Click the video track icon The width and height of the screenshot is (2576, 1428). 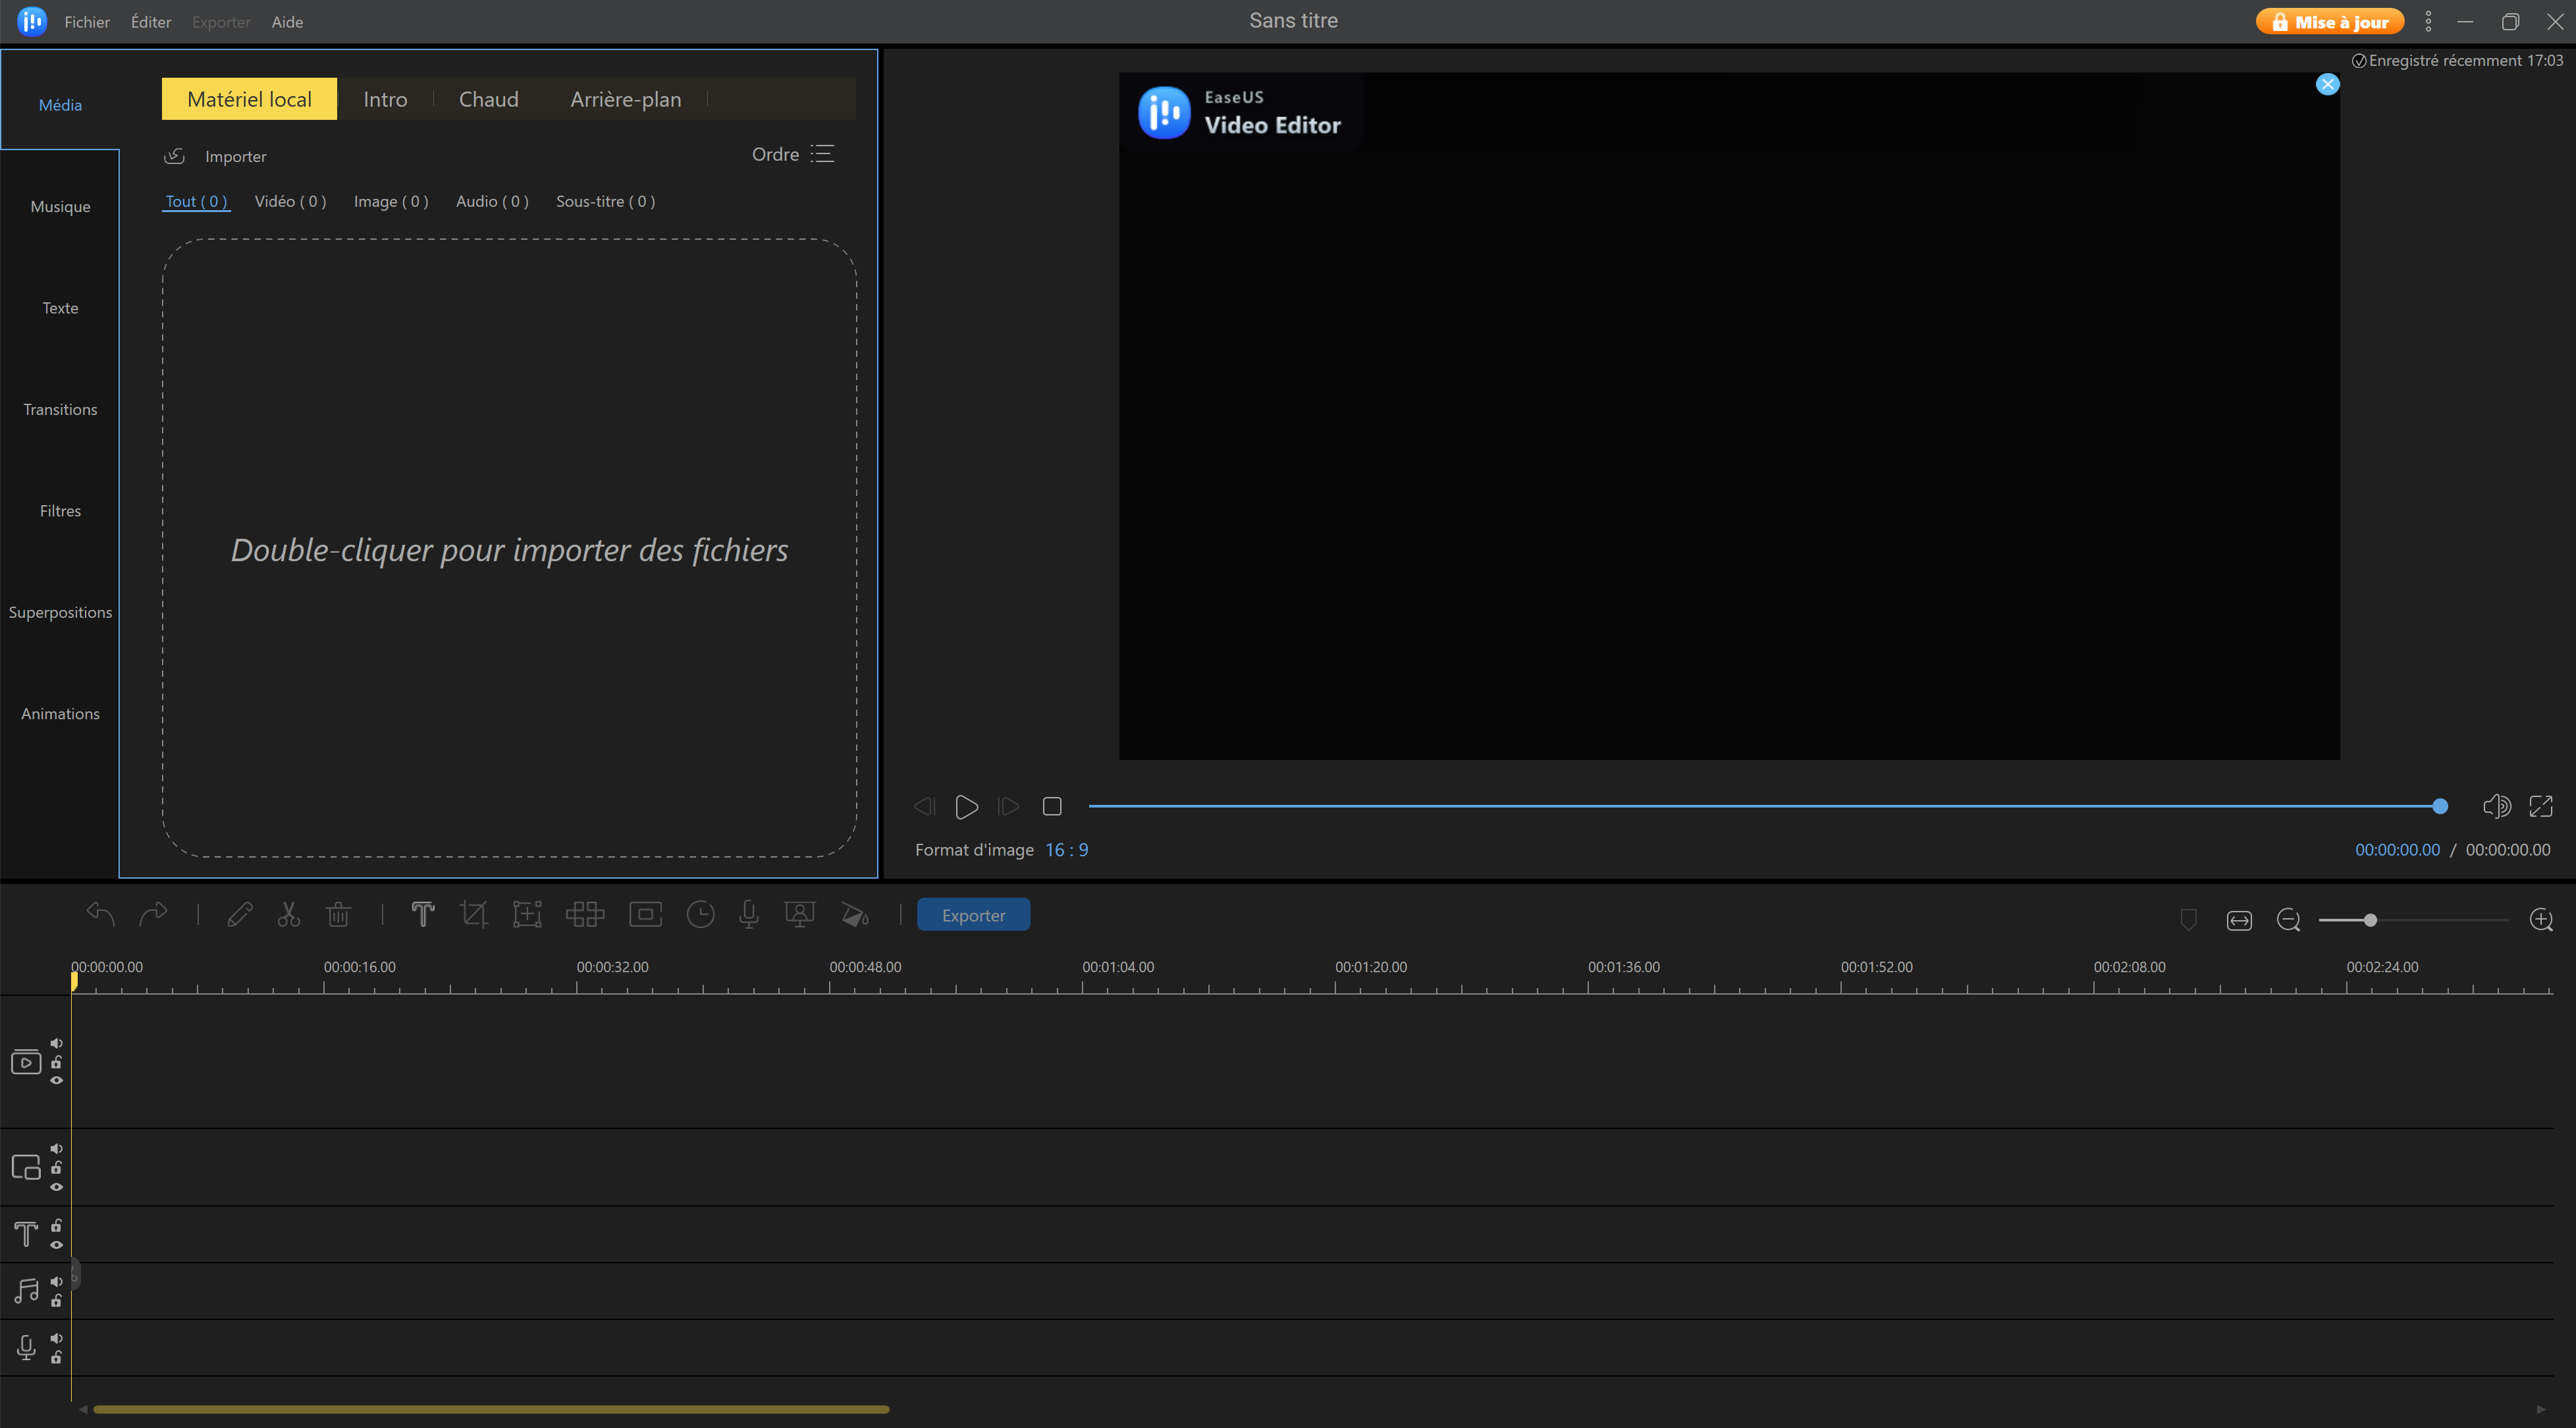tap(26, 1062)
